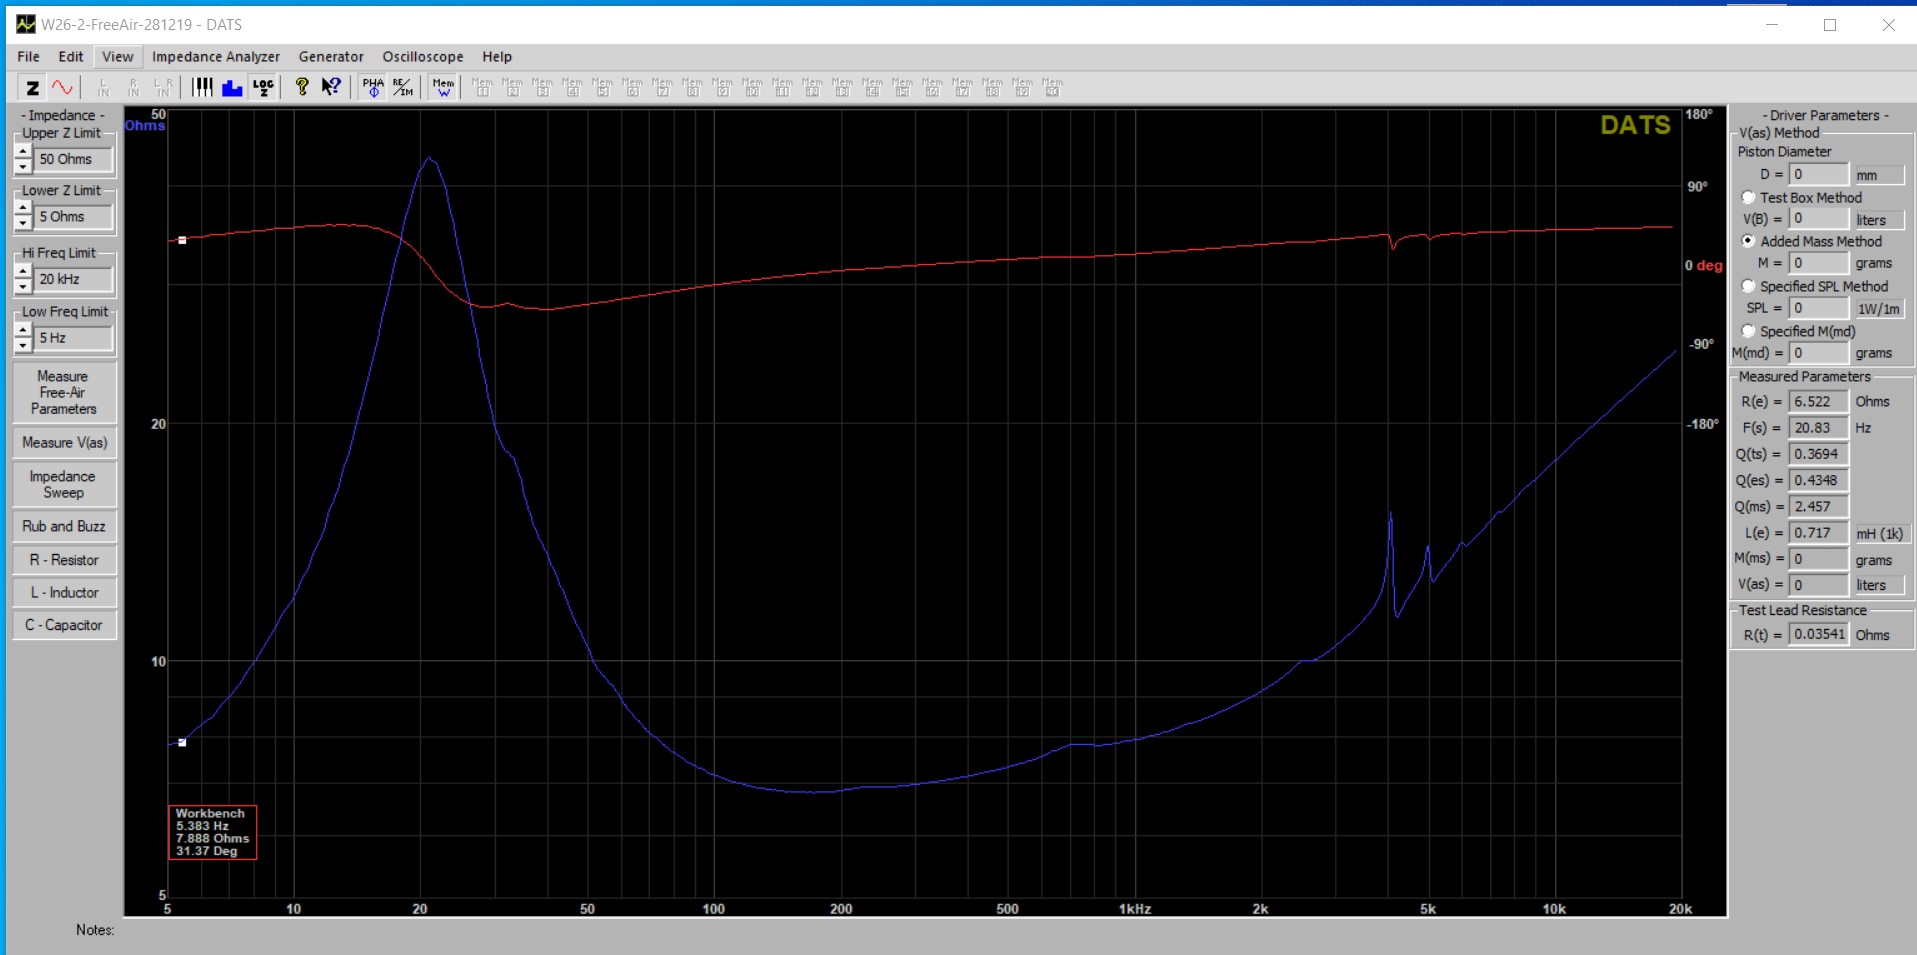Click the Q(ts) value 0.3694 field
The height and width of the screenshot is (955, 1917).
[1818, 454]
